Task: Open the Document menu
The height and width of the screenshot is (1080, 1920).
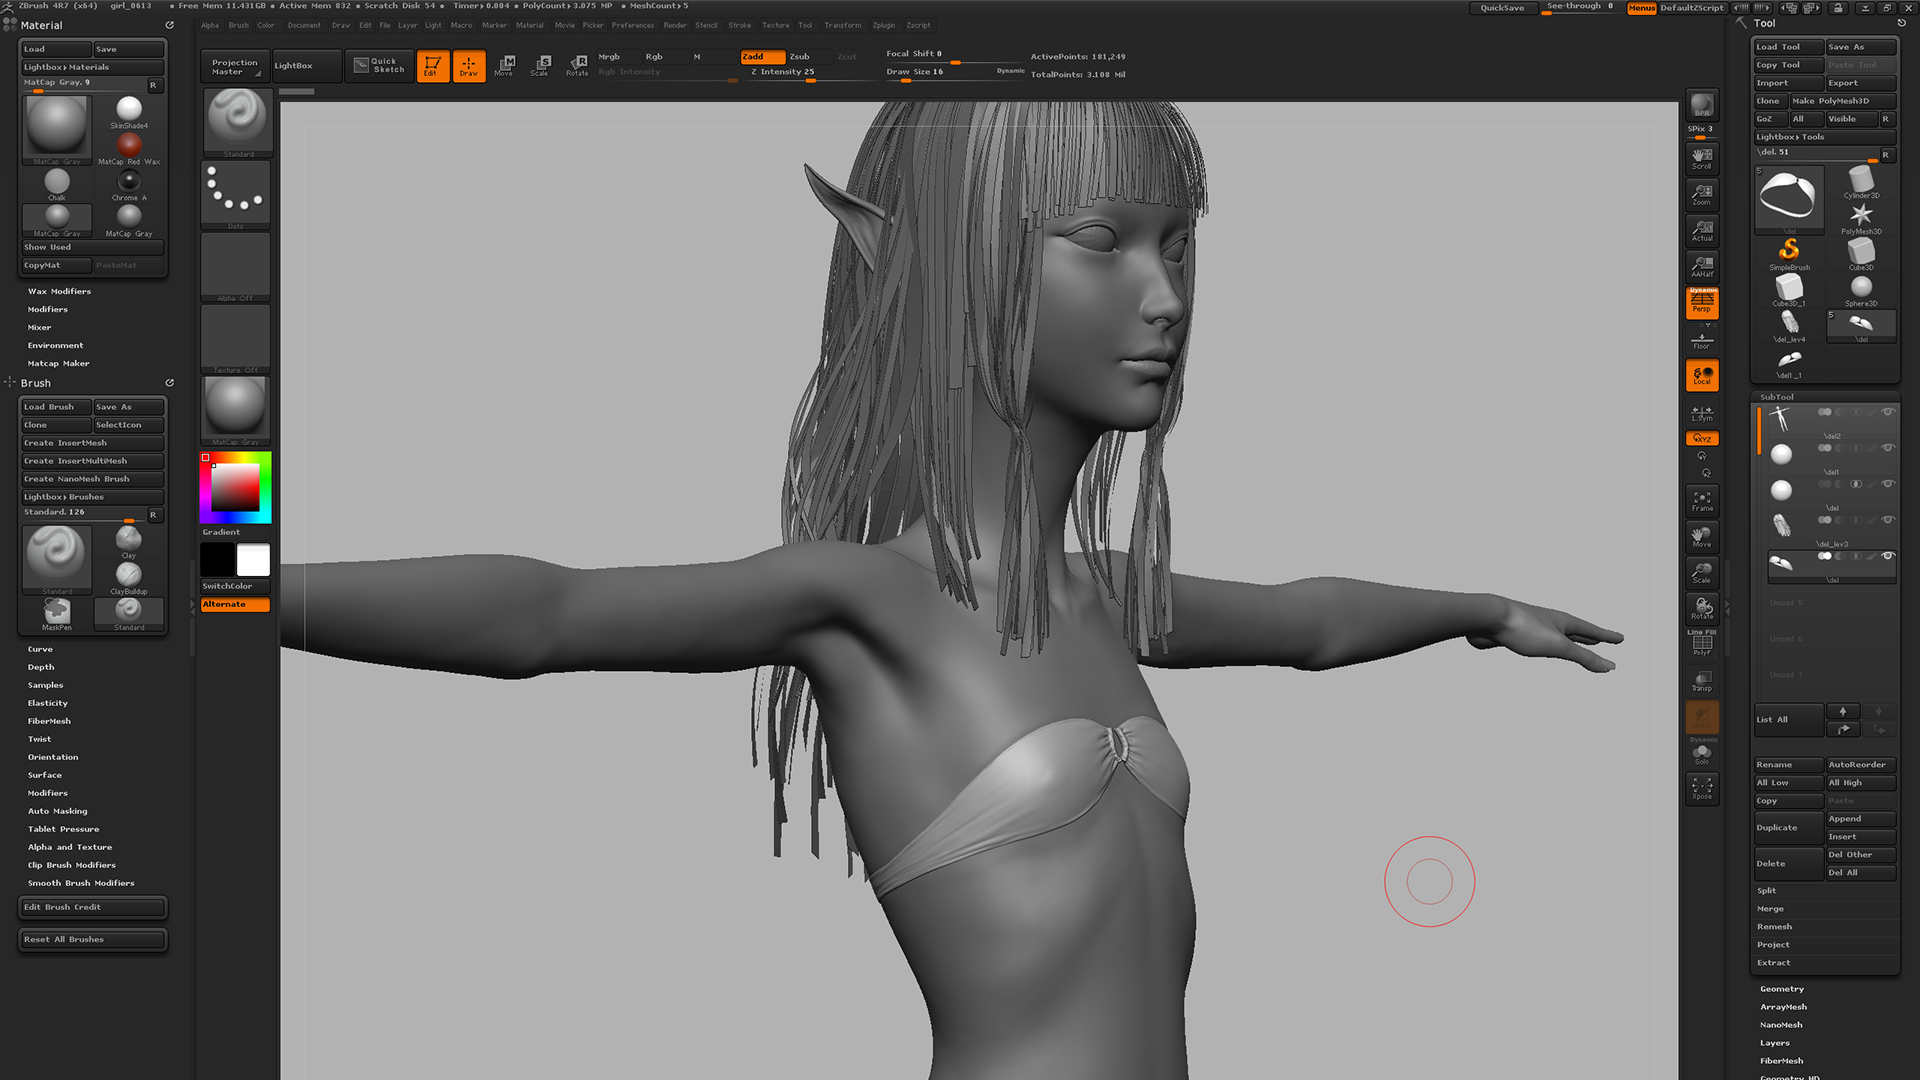Action: [x=304, y=25]
